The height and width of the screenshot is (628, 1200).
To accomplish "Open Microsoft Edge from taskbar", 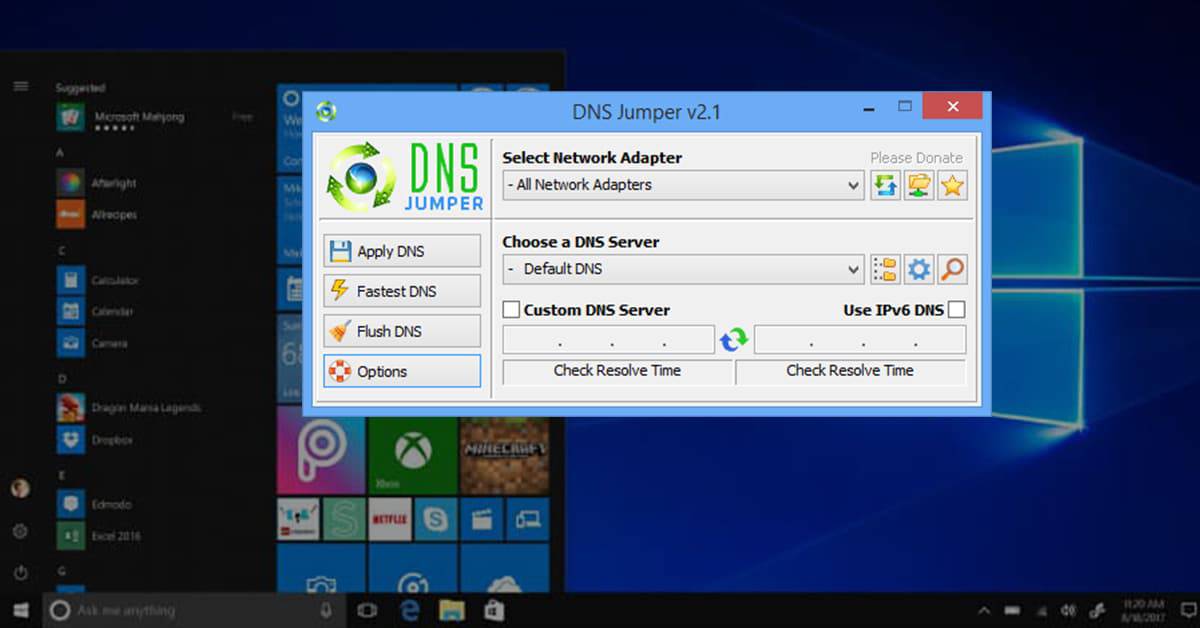I will point(409,610).
